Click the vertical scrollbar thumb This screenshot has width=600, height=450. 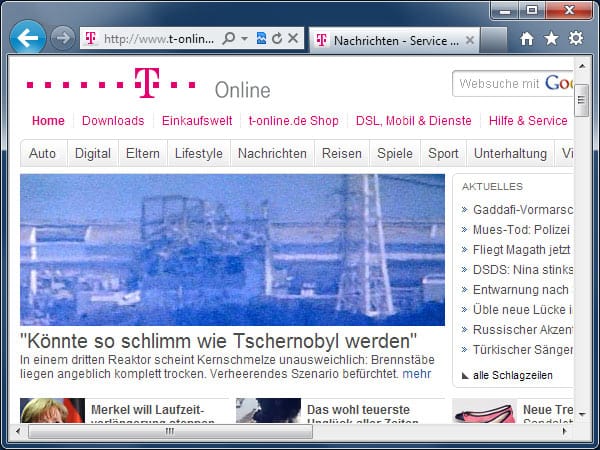coord(582,100)
